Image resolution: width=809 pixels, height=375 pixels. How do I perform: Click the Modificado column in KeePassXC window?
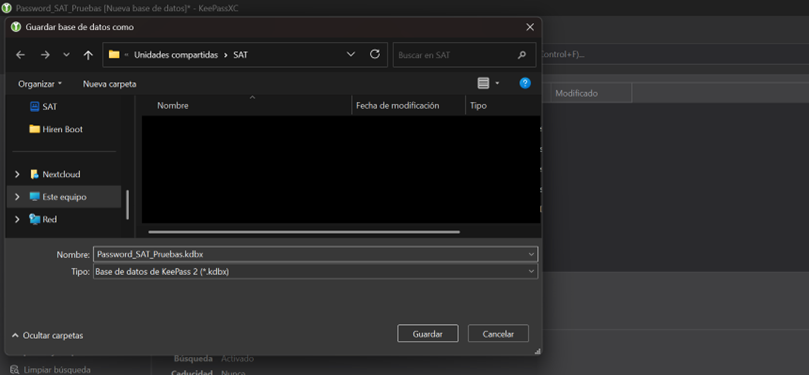[577, 93]
